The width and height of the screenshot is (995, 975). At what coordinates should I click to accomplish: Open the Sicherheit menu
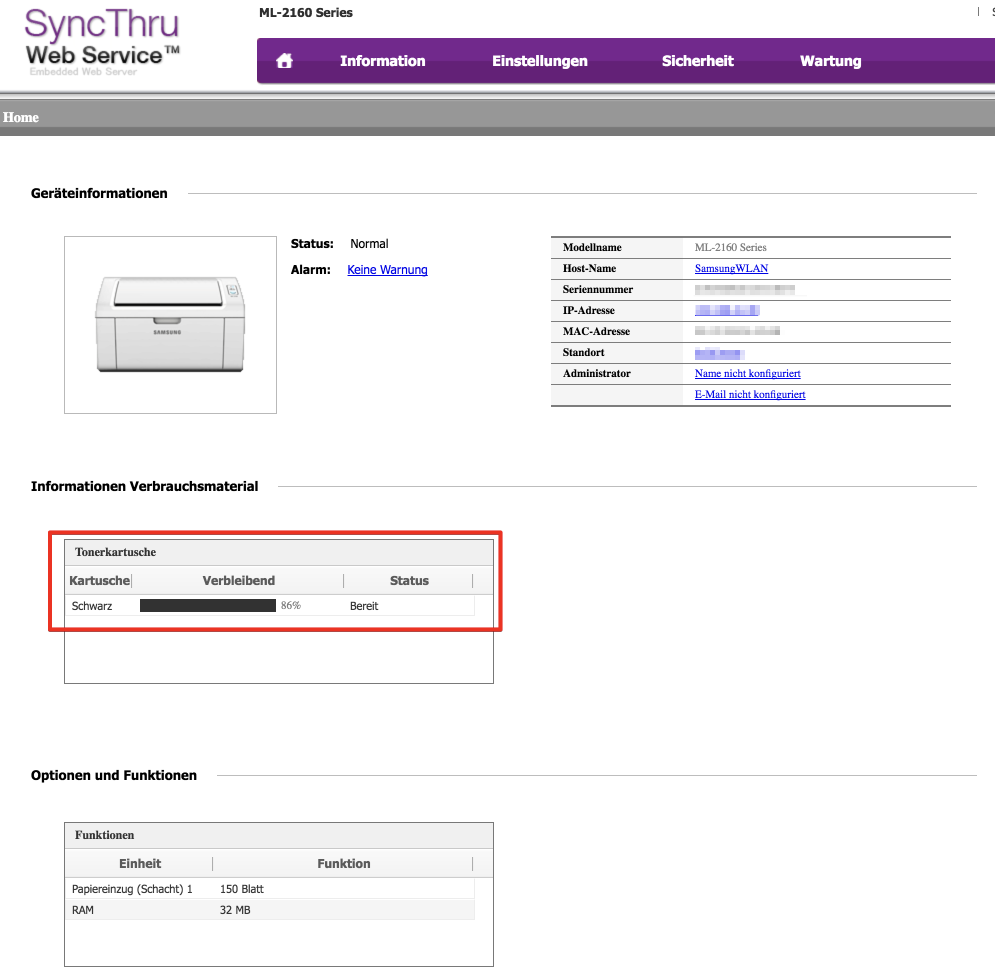coord(697,61)
